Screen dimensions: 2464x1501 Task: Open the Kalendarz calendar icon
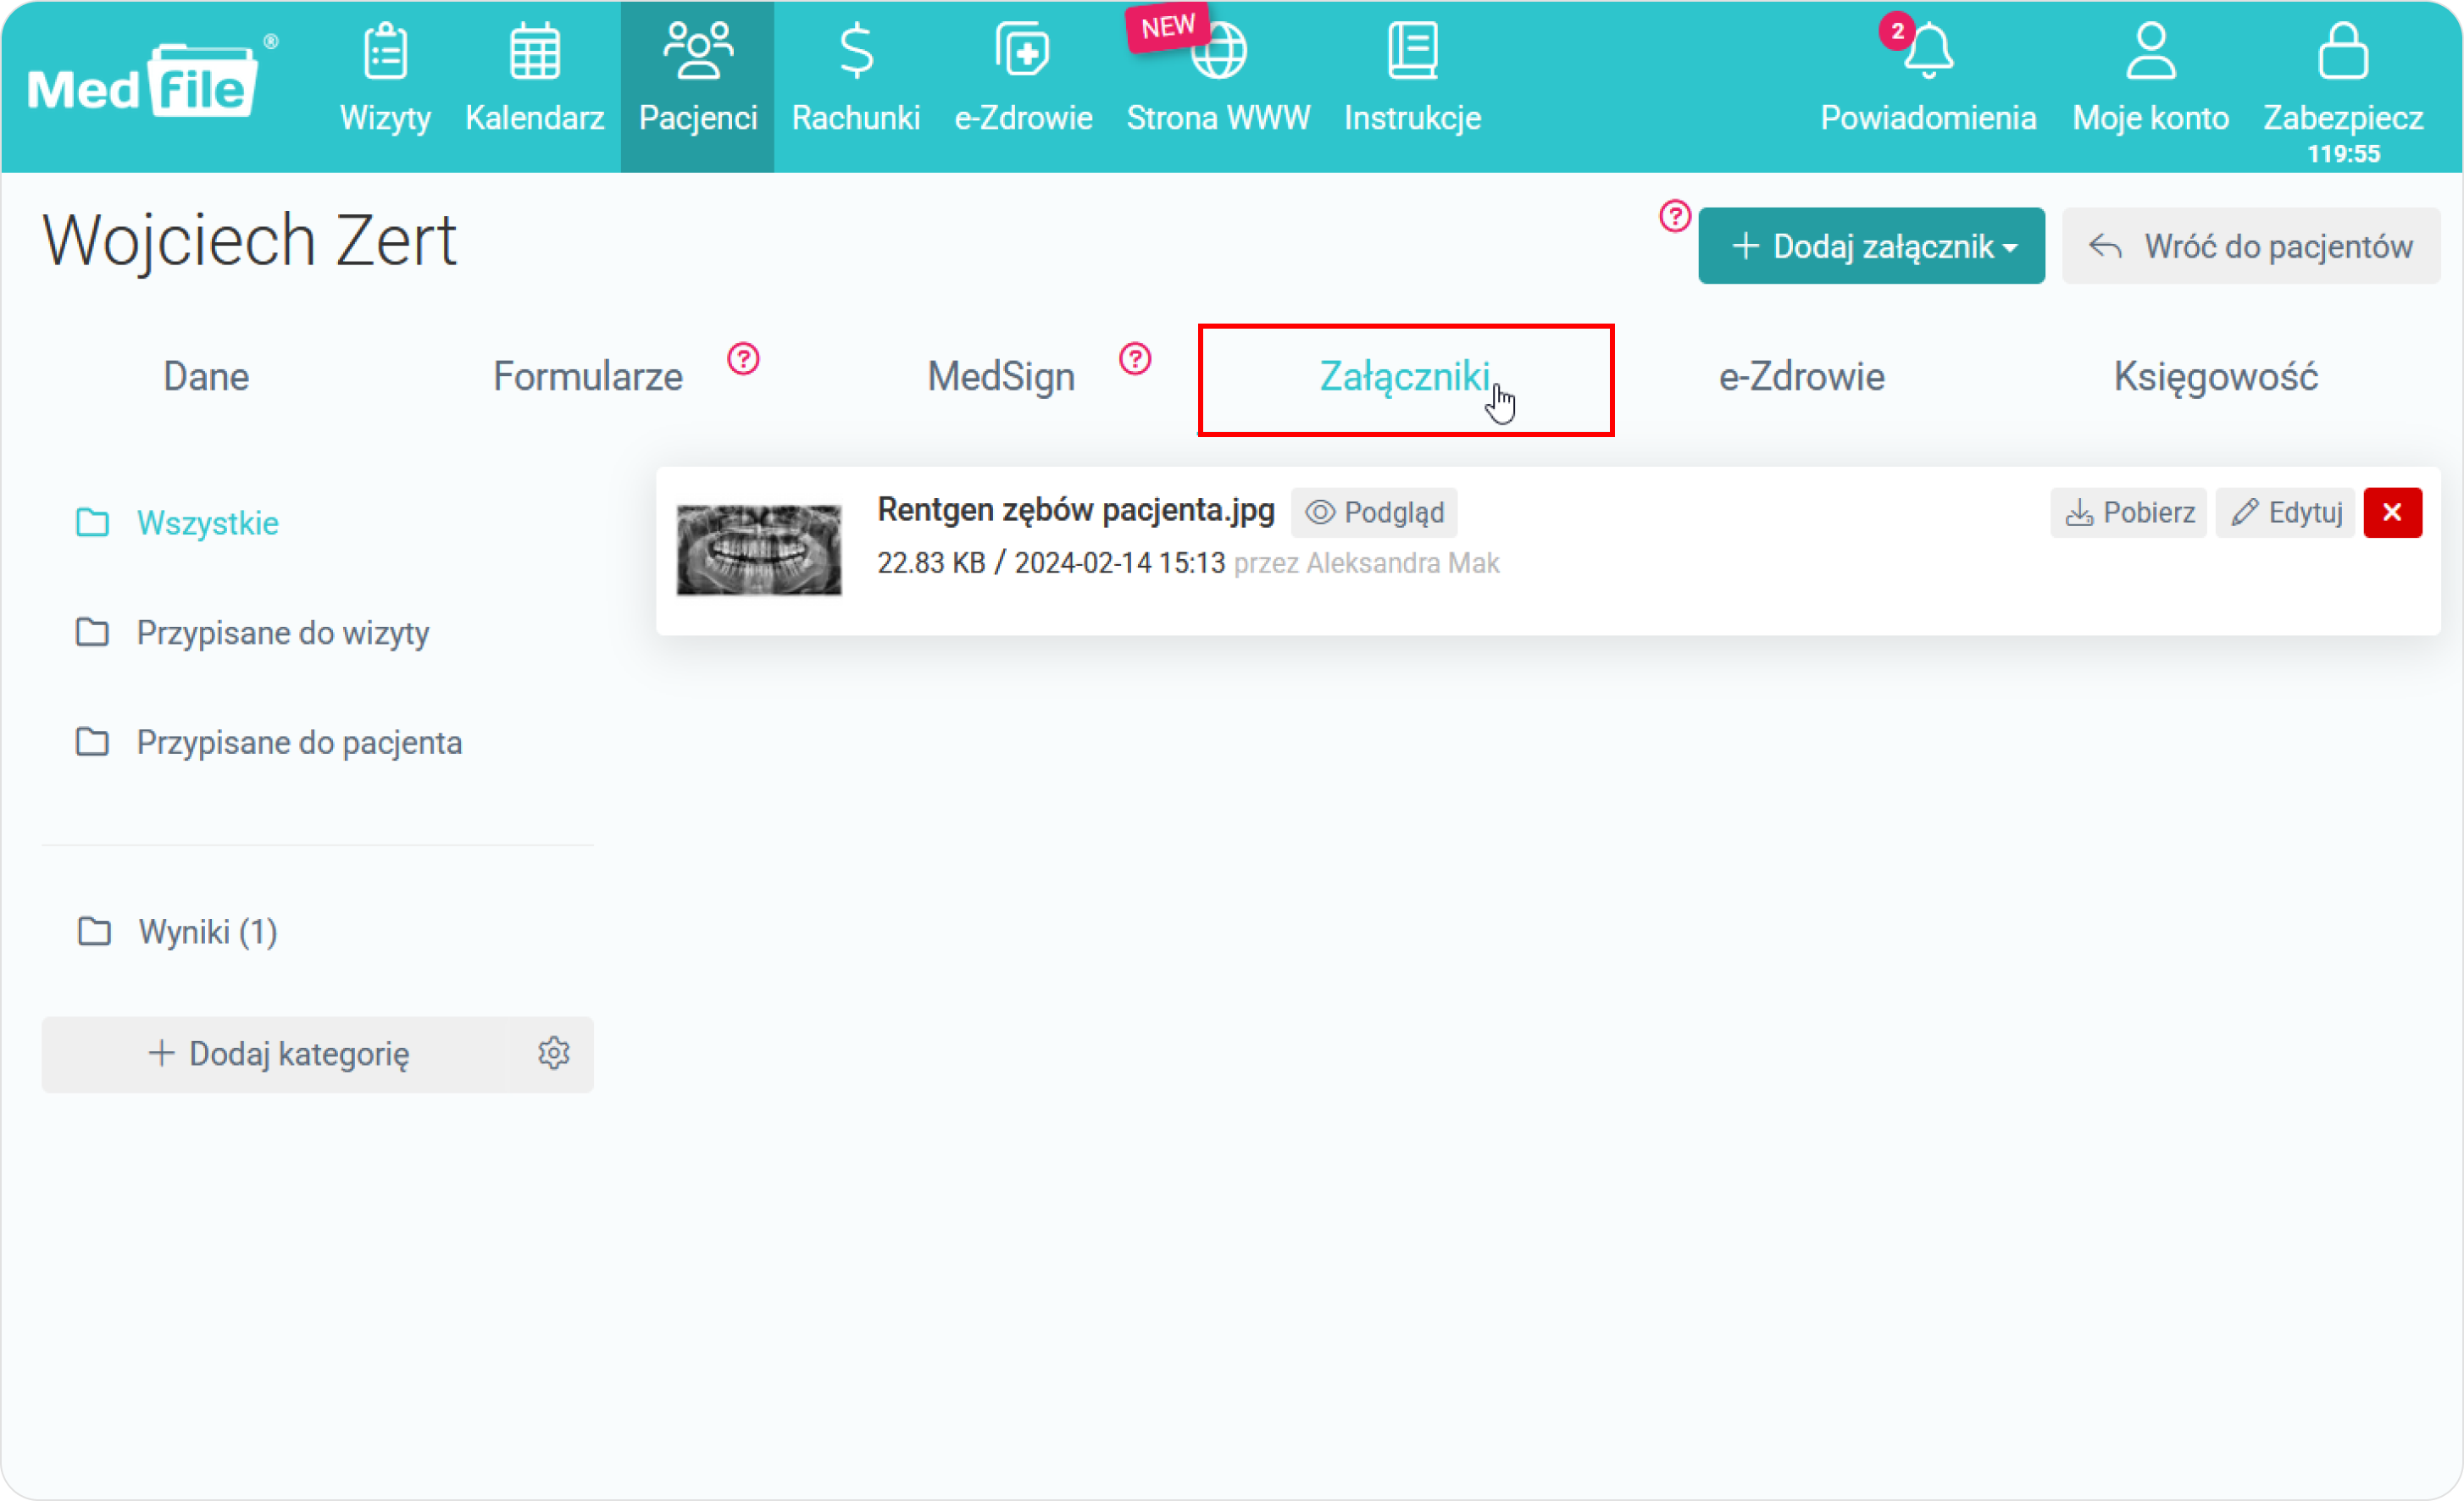pos(534,52)
